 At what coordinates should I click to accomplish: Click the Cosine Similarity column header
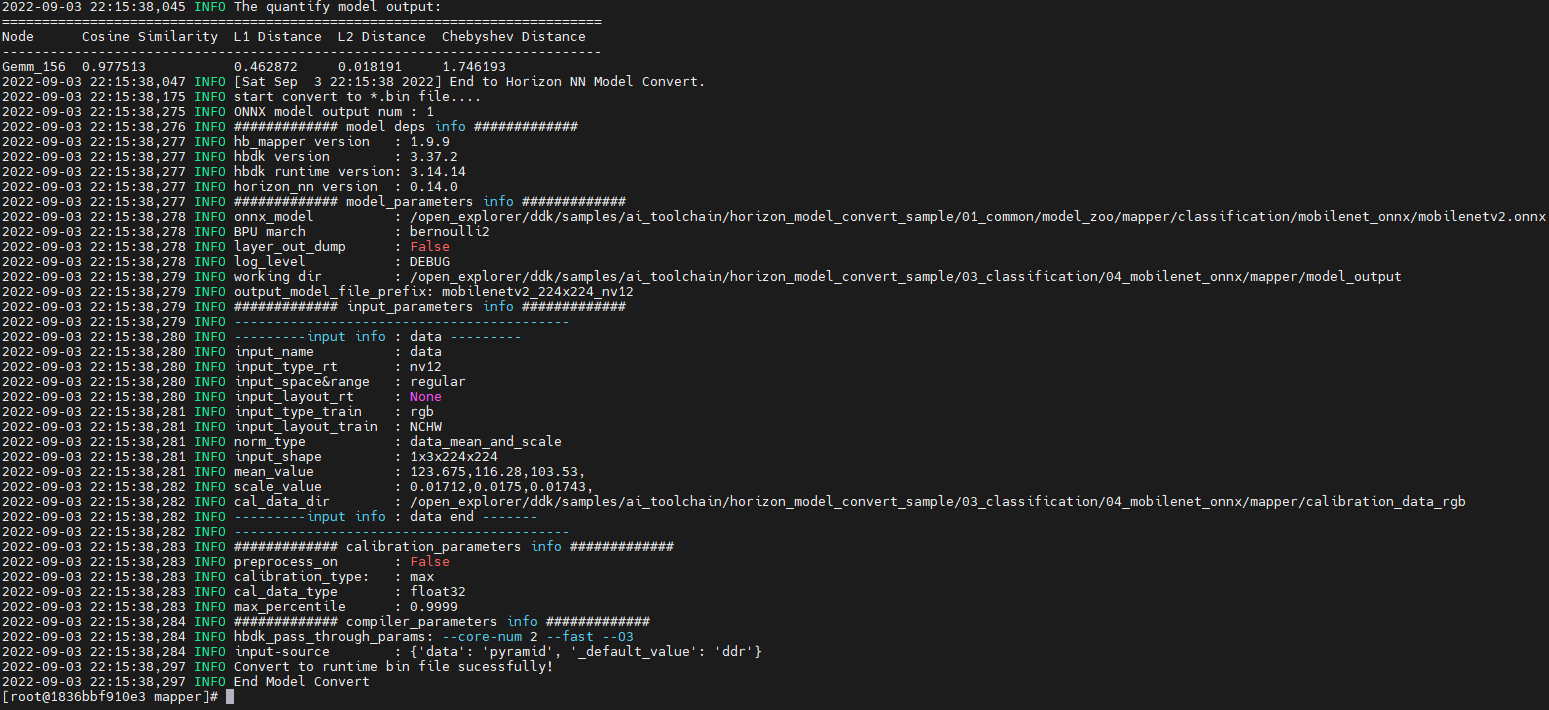pos(150,37)
